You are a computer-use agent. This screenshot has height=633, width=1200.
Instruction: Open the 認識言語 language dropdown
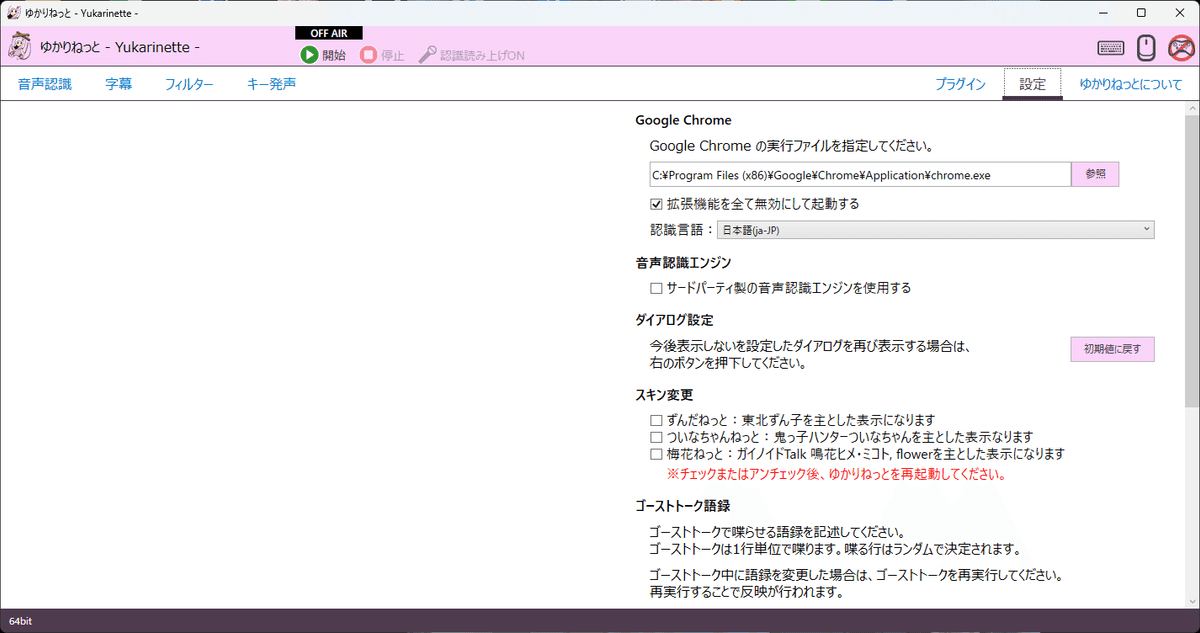(x=936, y=230)
